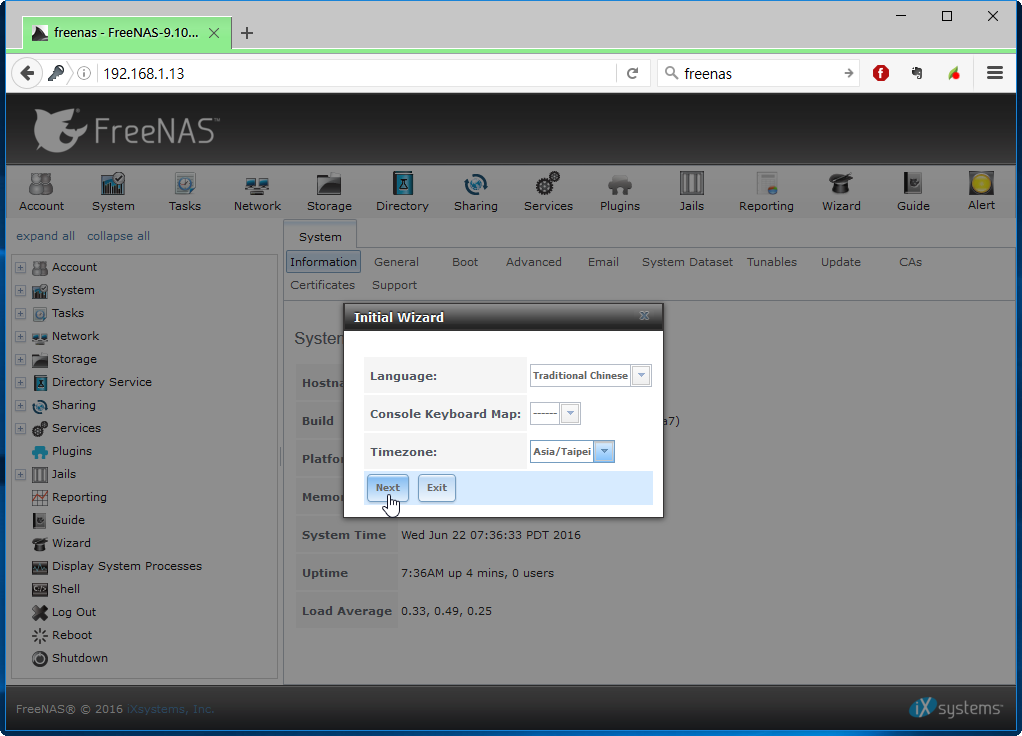Switch to the Certificates tab
The image size is (1022, 736).
pos(323,285)
